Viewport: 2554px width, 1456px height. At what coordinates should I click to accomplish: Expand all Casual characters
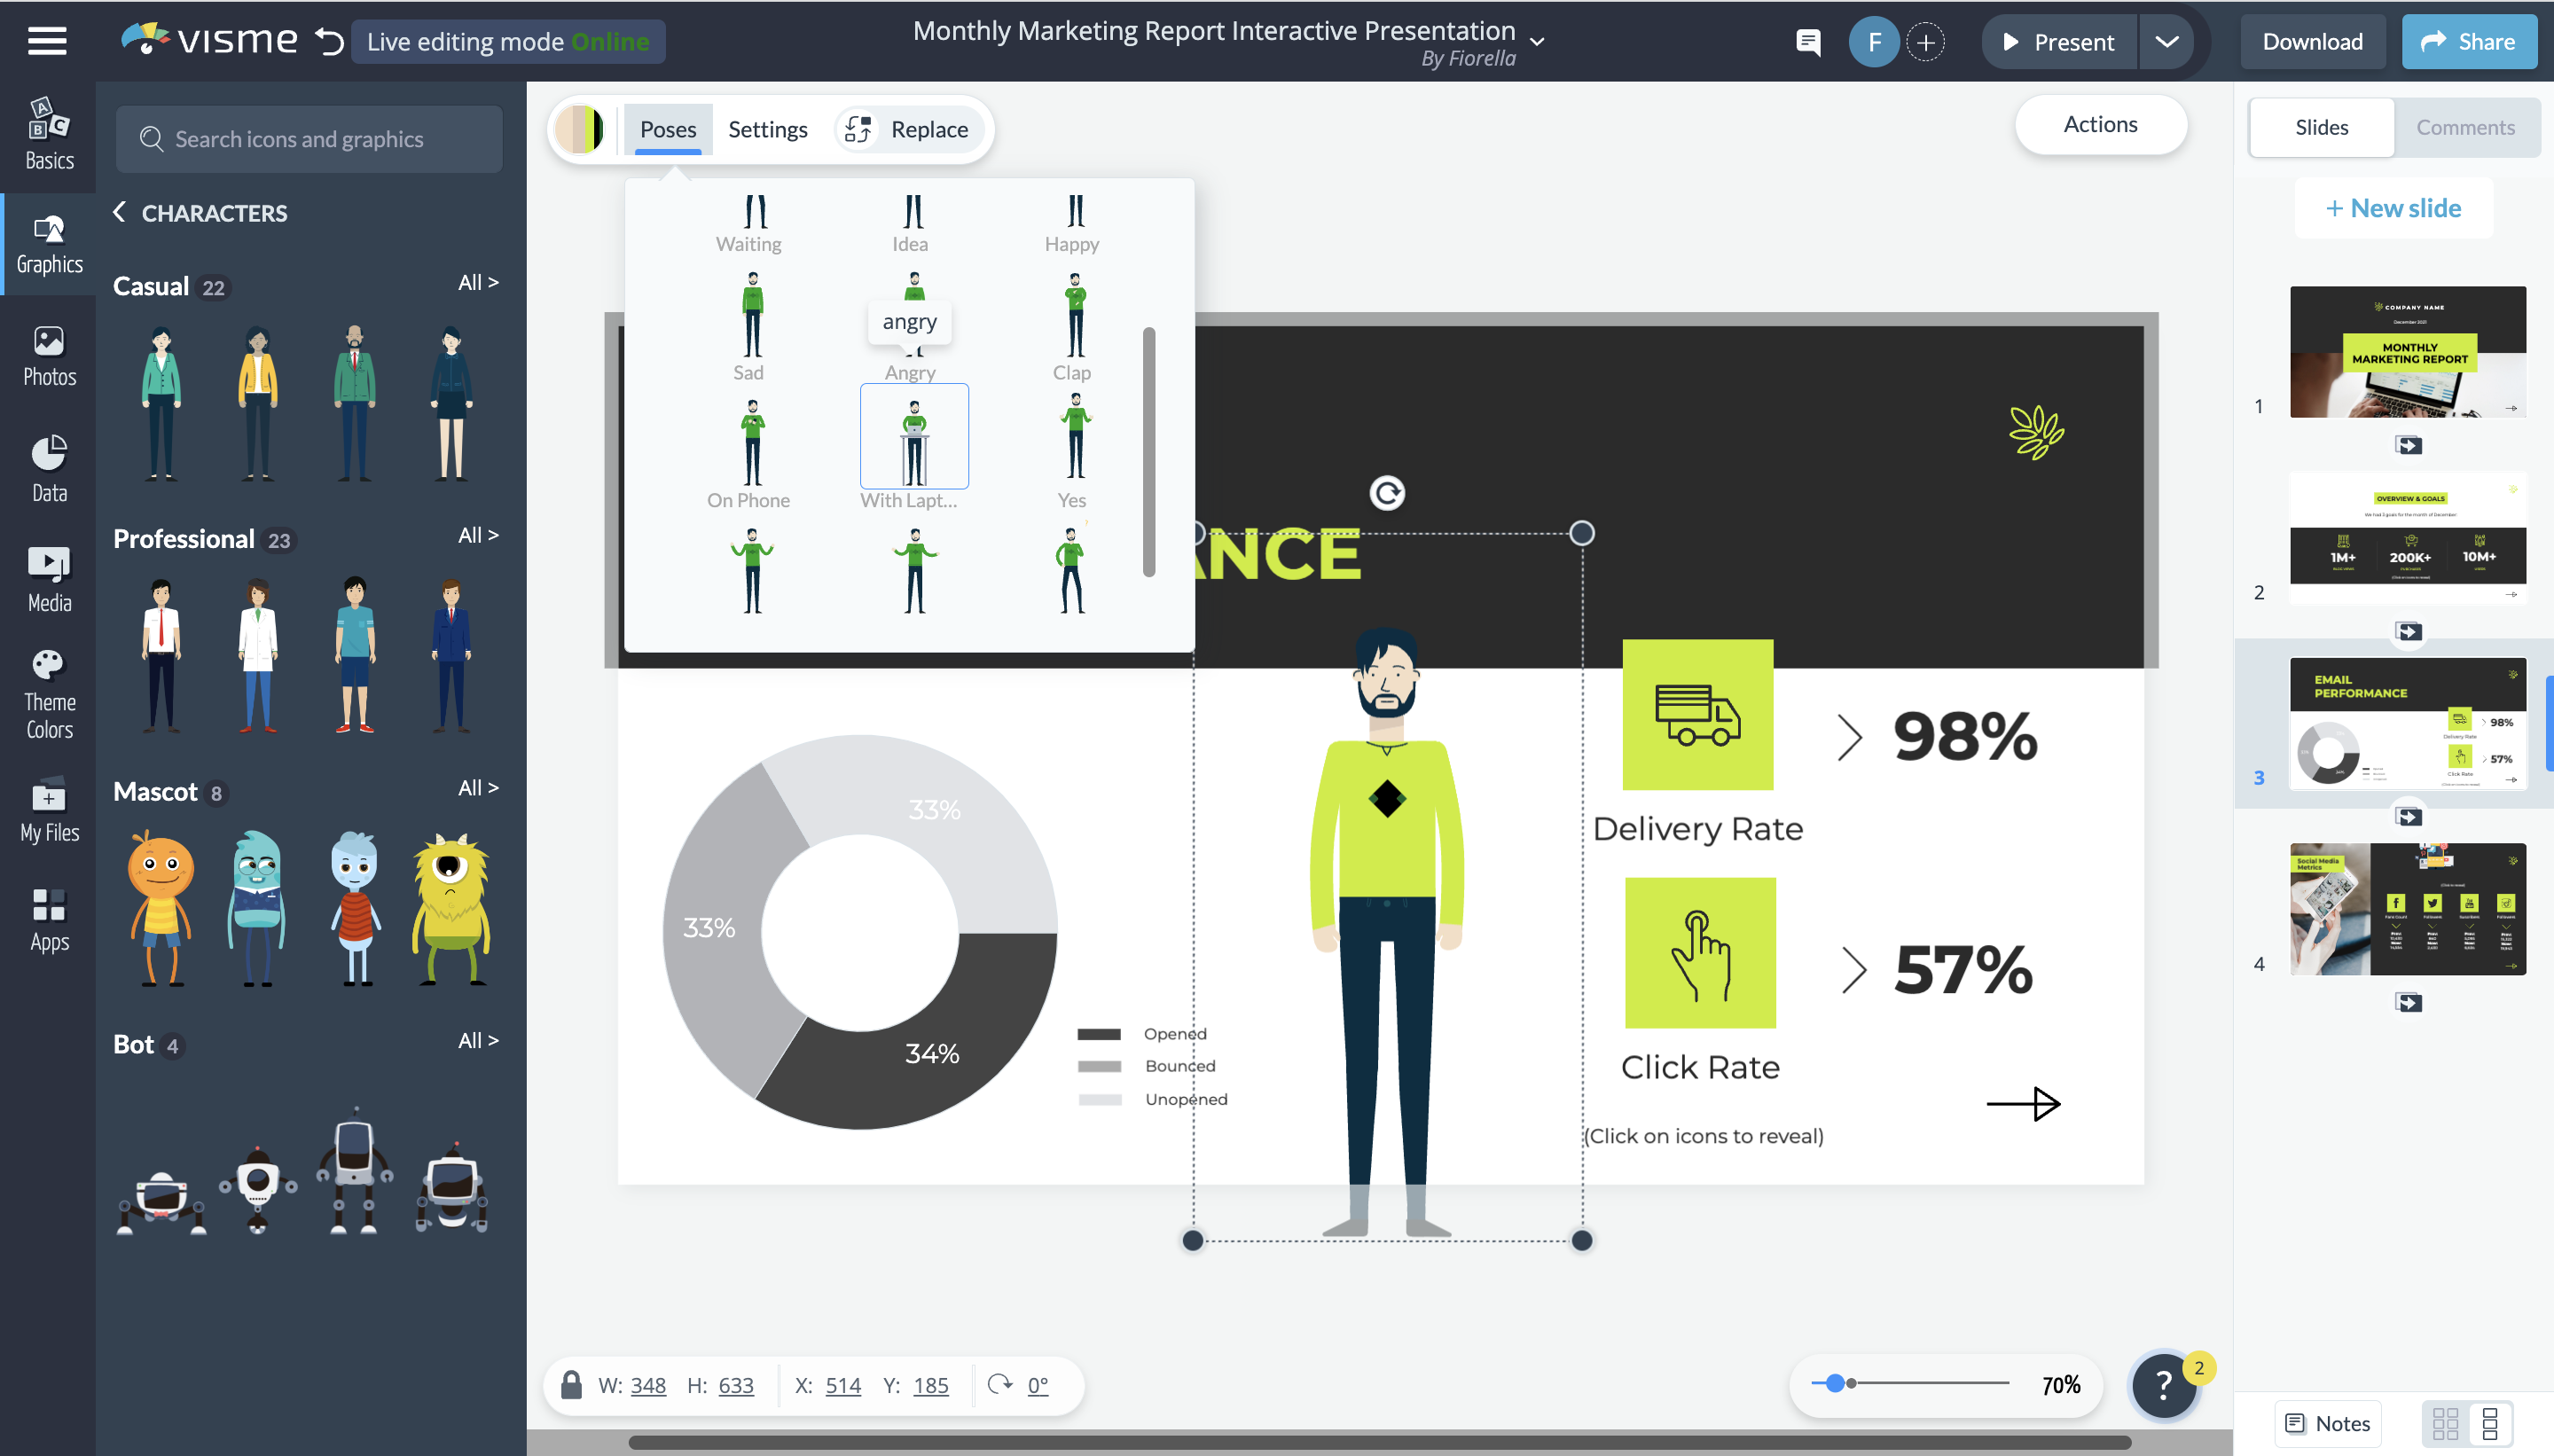pos(477,283)
